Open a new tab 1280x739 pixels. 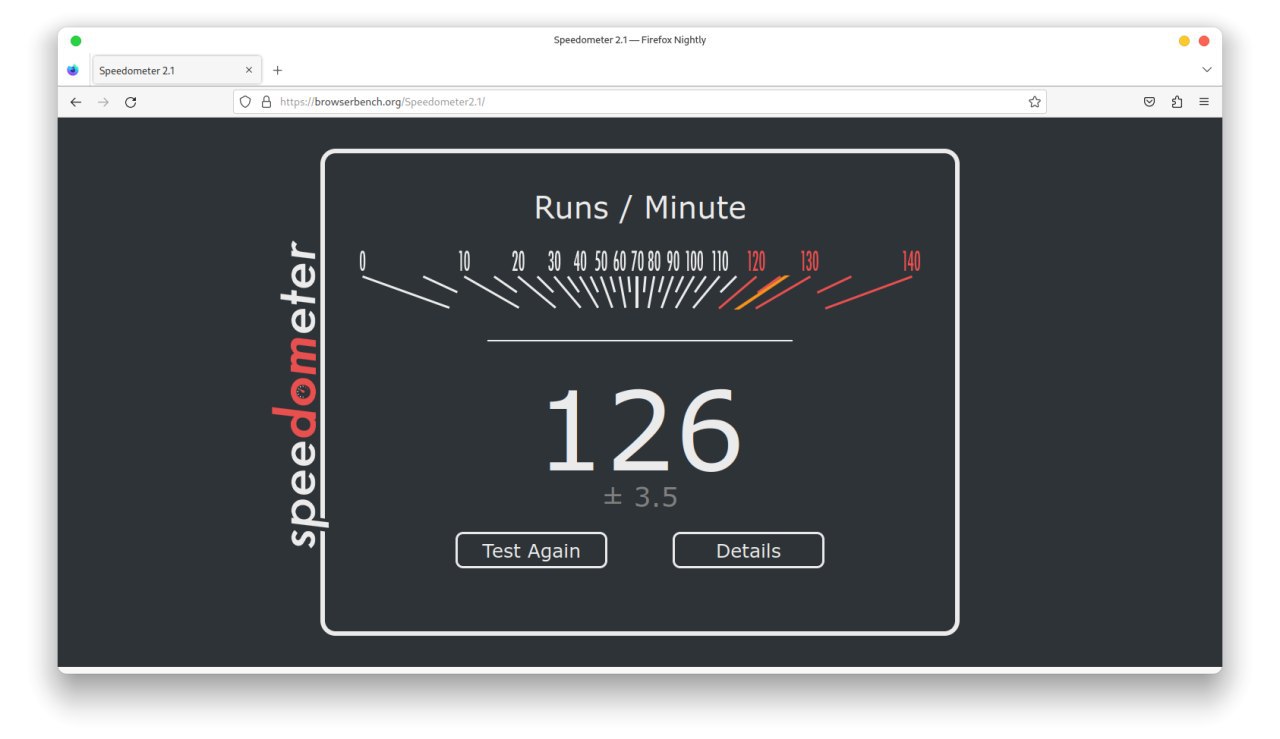tap(277, 70)
